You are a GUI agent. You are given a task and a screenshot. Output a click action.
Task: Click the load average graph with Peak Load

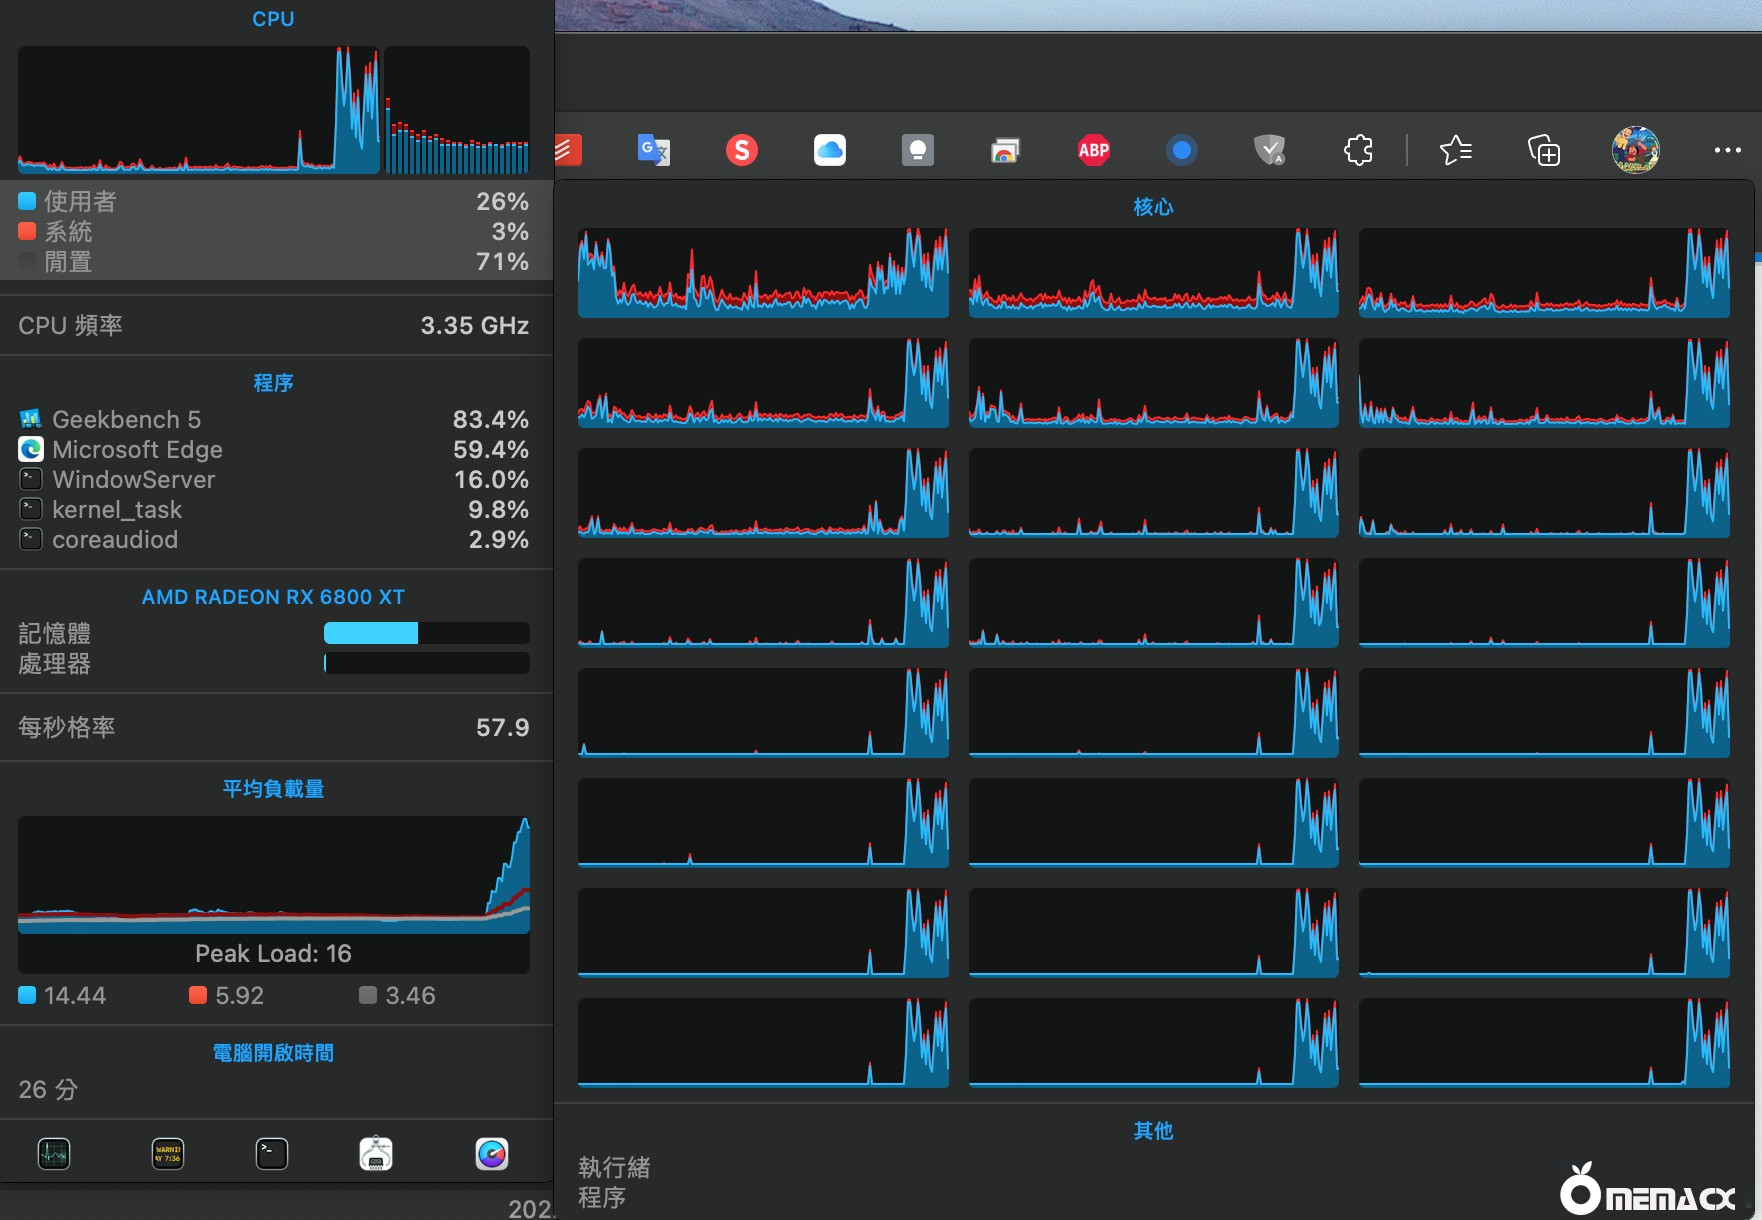point(273,875)
